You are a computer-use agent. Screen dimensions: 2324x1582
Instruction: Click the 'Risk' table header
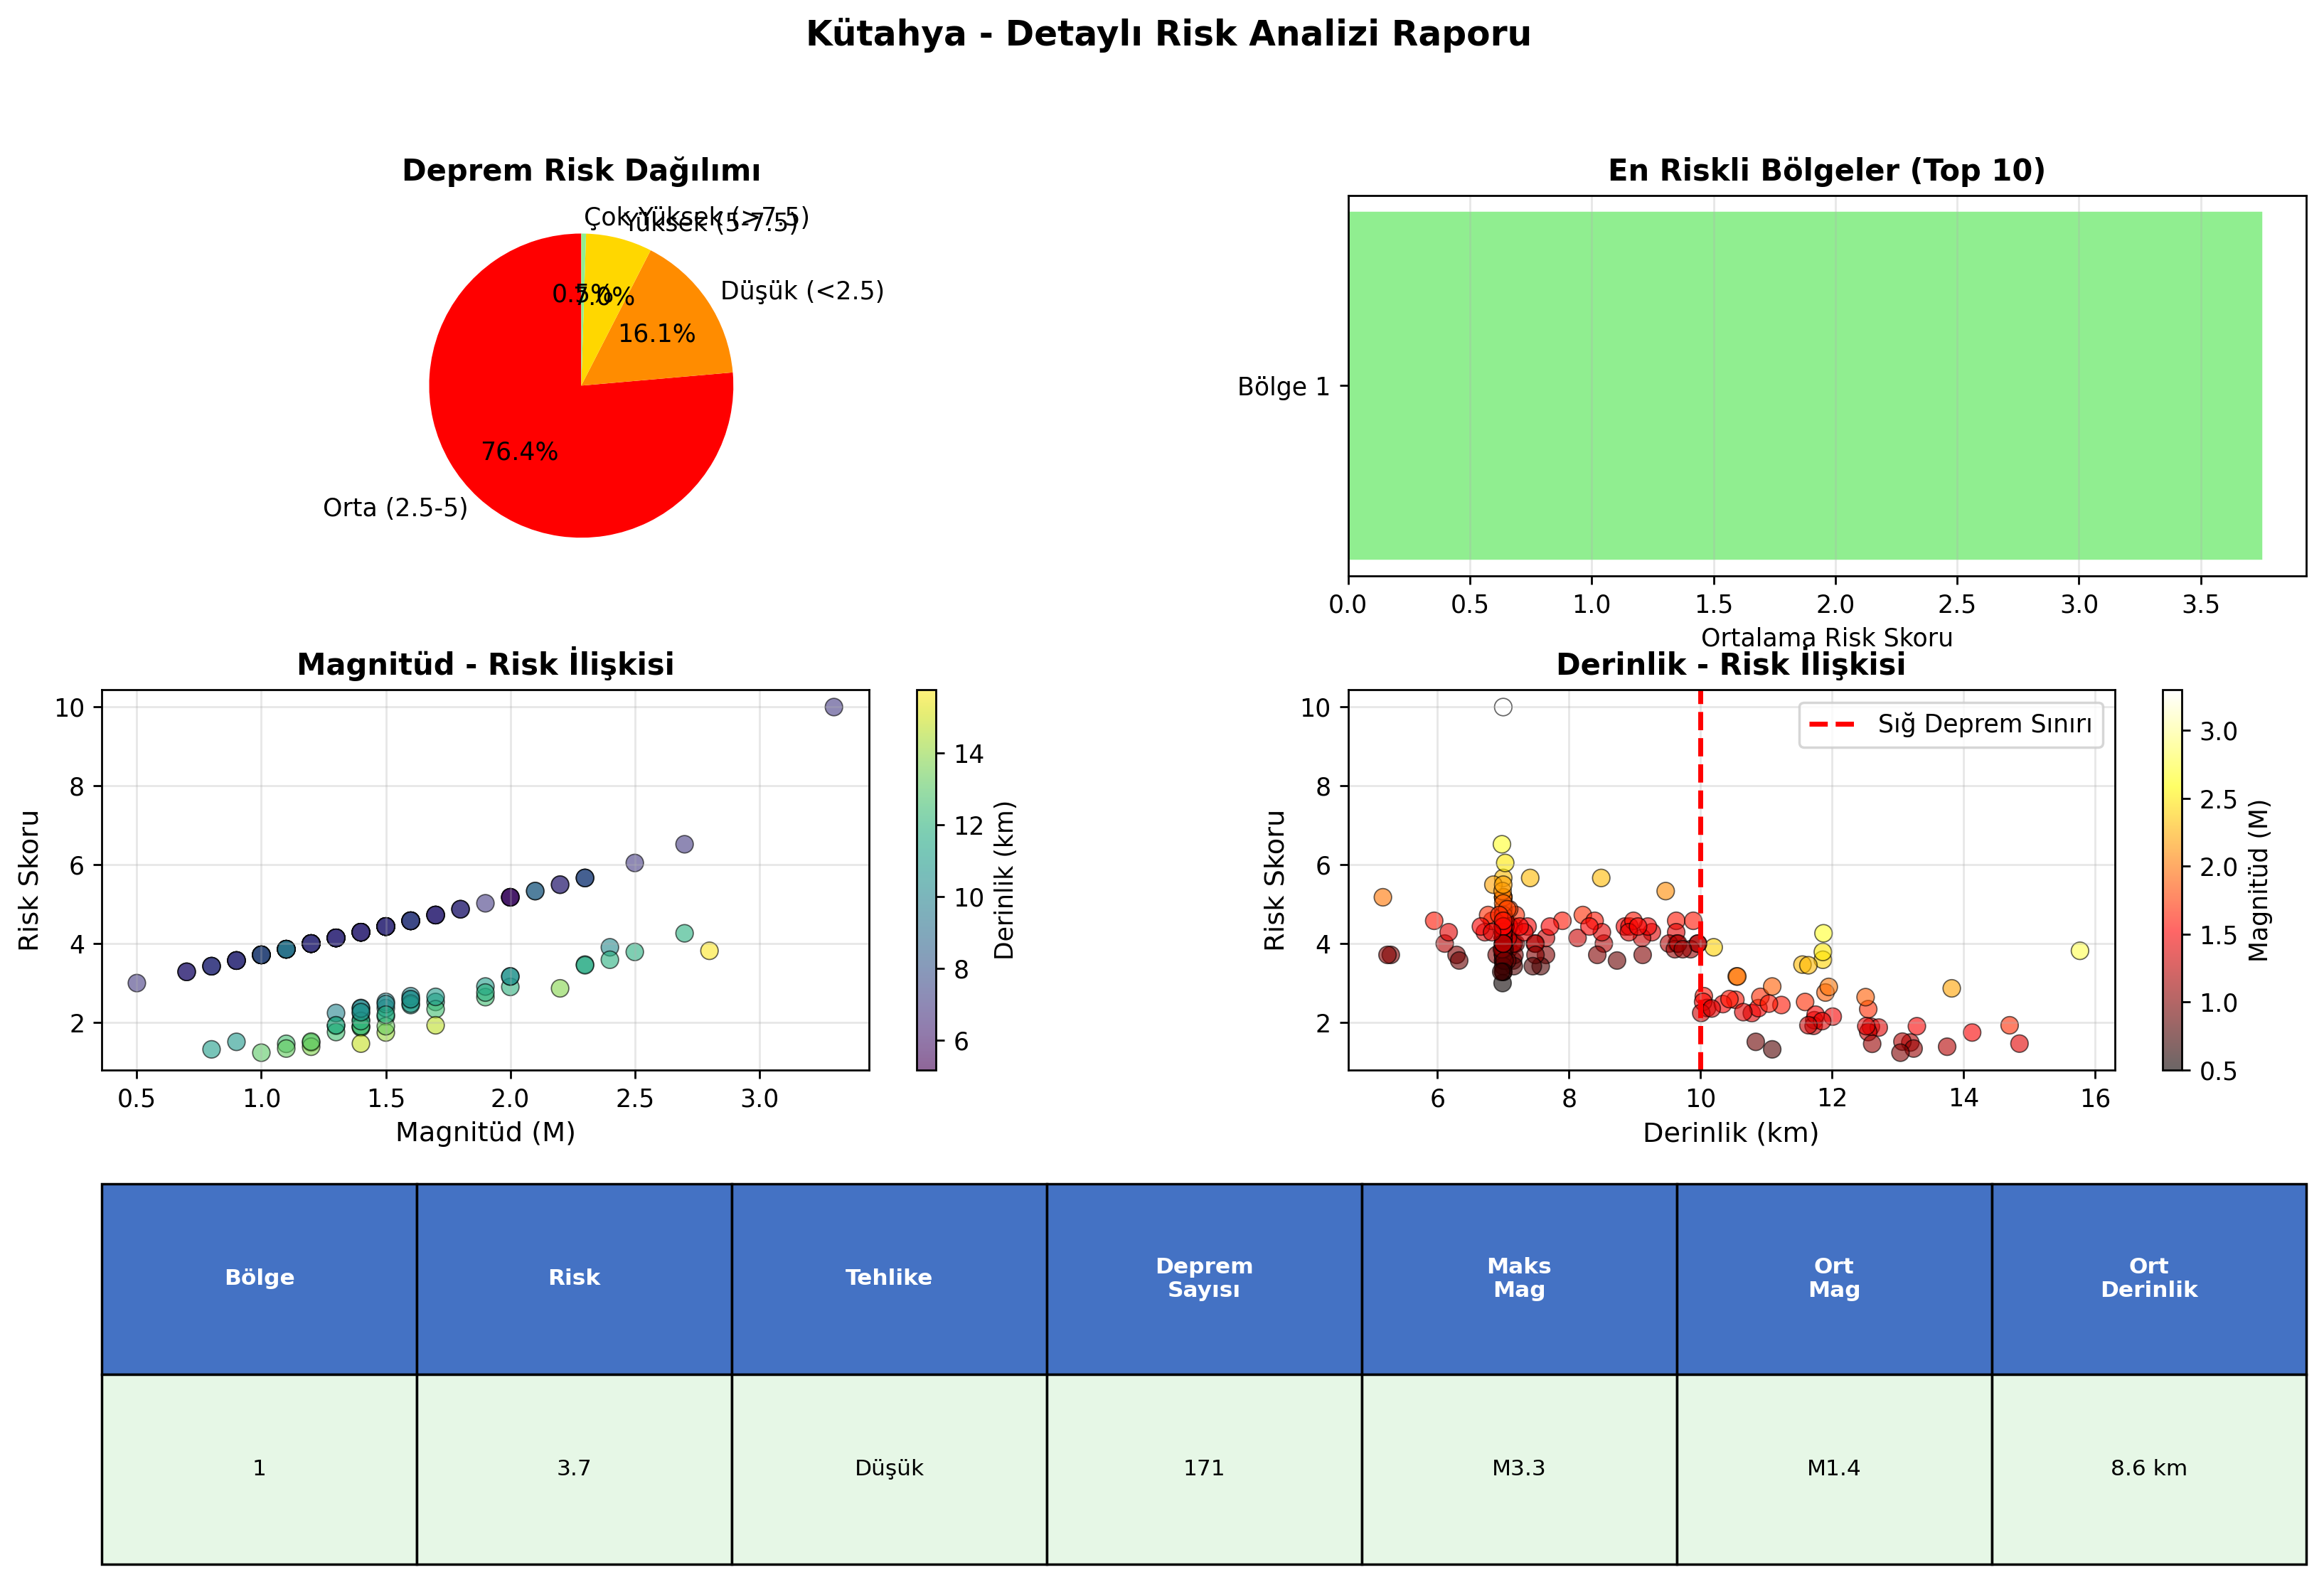pos(574,1278)
